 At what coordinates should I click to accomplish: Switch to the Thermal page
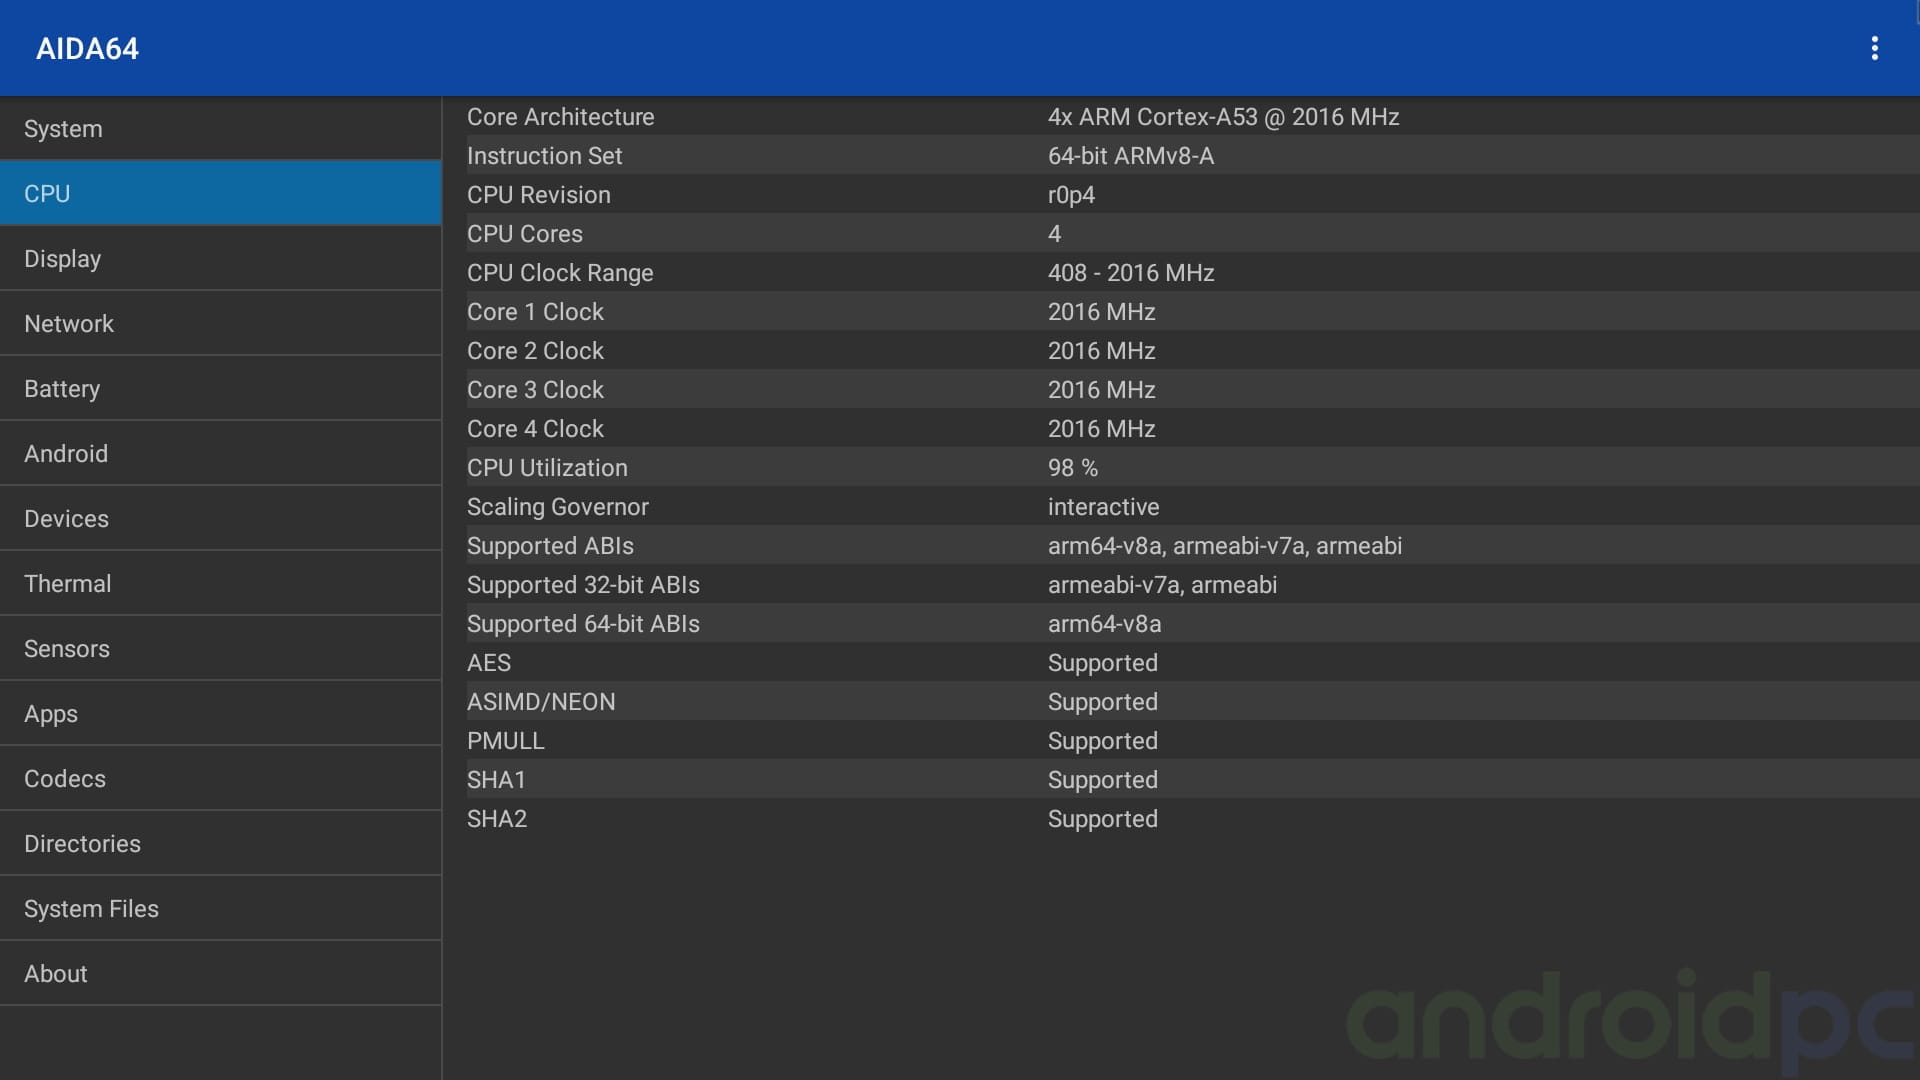click(x=220, y=584)
